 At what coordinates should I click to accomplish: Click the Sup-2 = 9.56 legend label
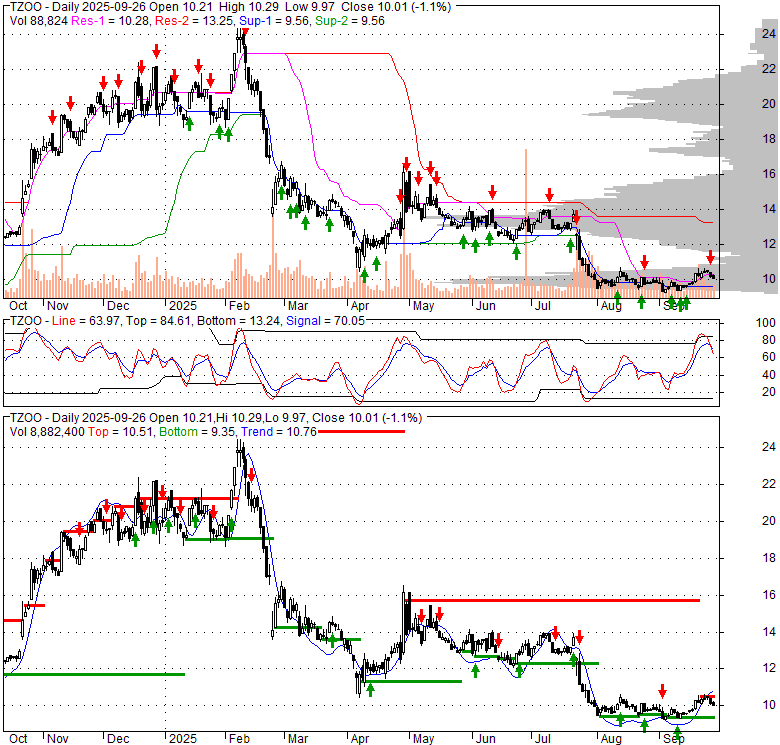click(350, 21)
